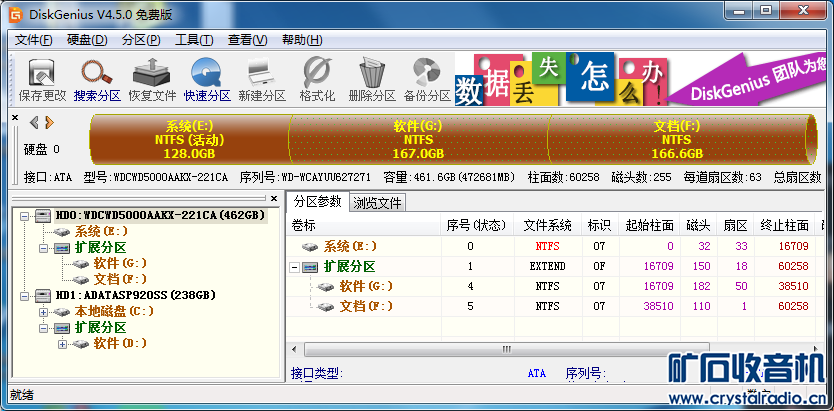The image size is (834, 411).
Task: Click 序号(状态) column header
Action: 478,225
